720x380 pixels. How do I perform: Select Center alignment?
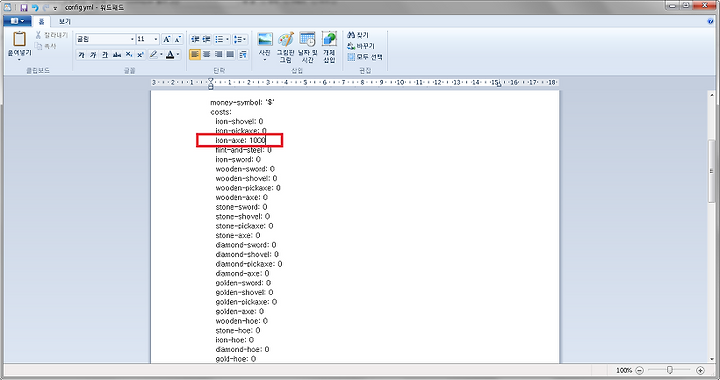pos(207,55)
